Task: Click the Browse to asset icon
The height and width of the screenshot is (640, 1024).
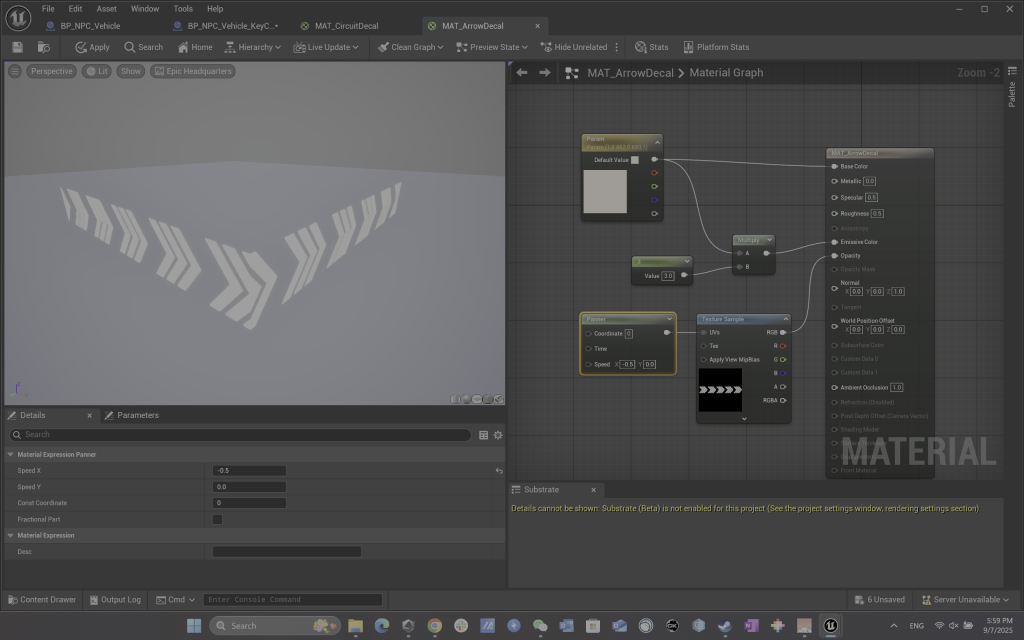Action: point(44,47)
